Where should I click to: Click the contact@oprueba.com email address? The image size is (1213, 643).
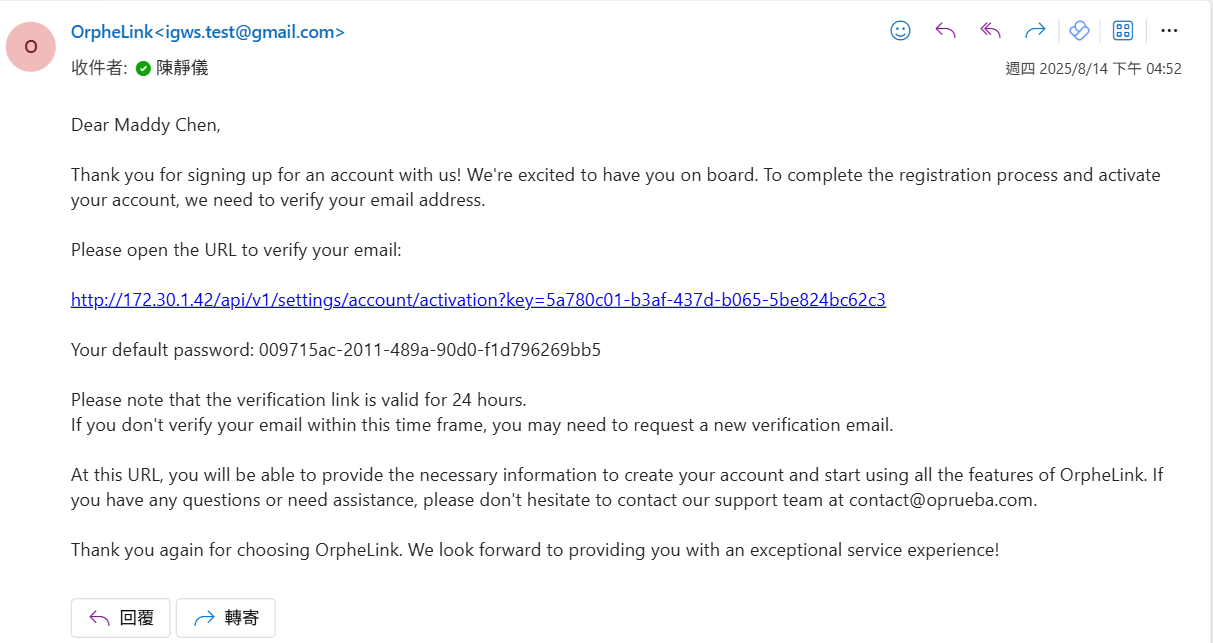[x=940, y=500]
